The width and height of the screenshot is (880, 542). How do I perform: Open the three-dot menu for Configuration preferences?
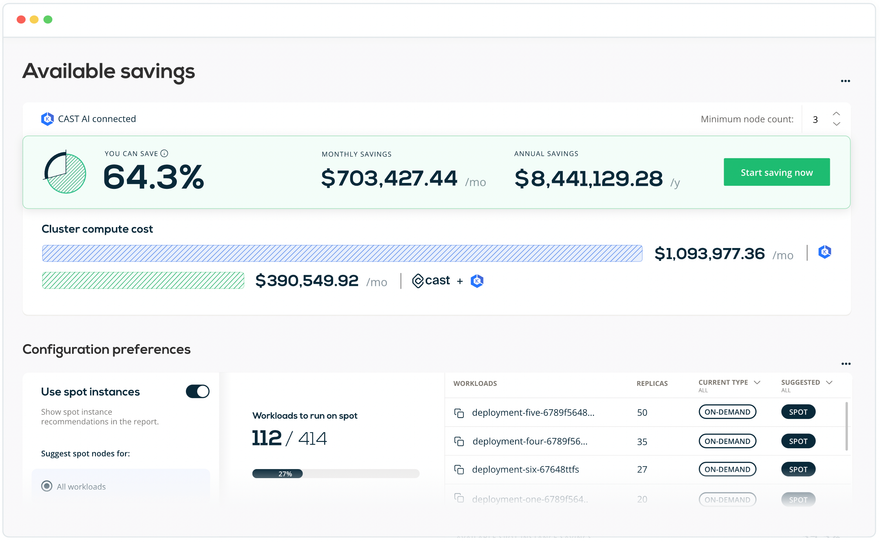pos(846,364)
